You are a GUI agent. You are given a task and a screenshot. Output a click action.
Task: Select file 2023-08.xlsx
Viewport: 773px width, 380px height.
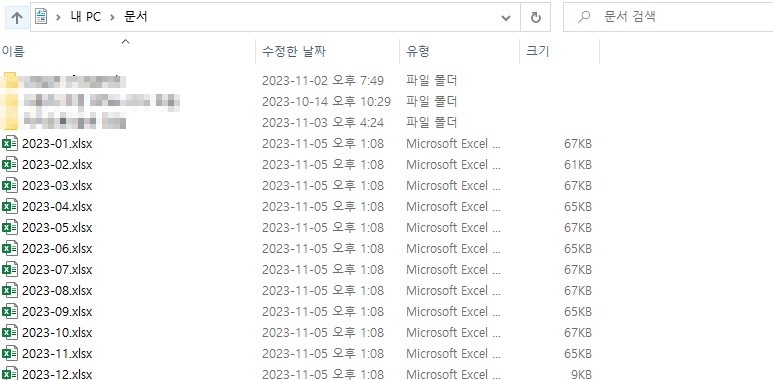[57, 291]
